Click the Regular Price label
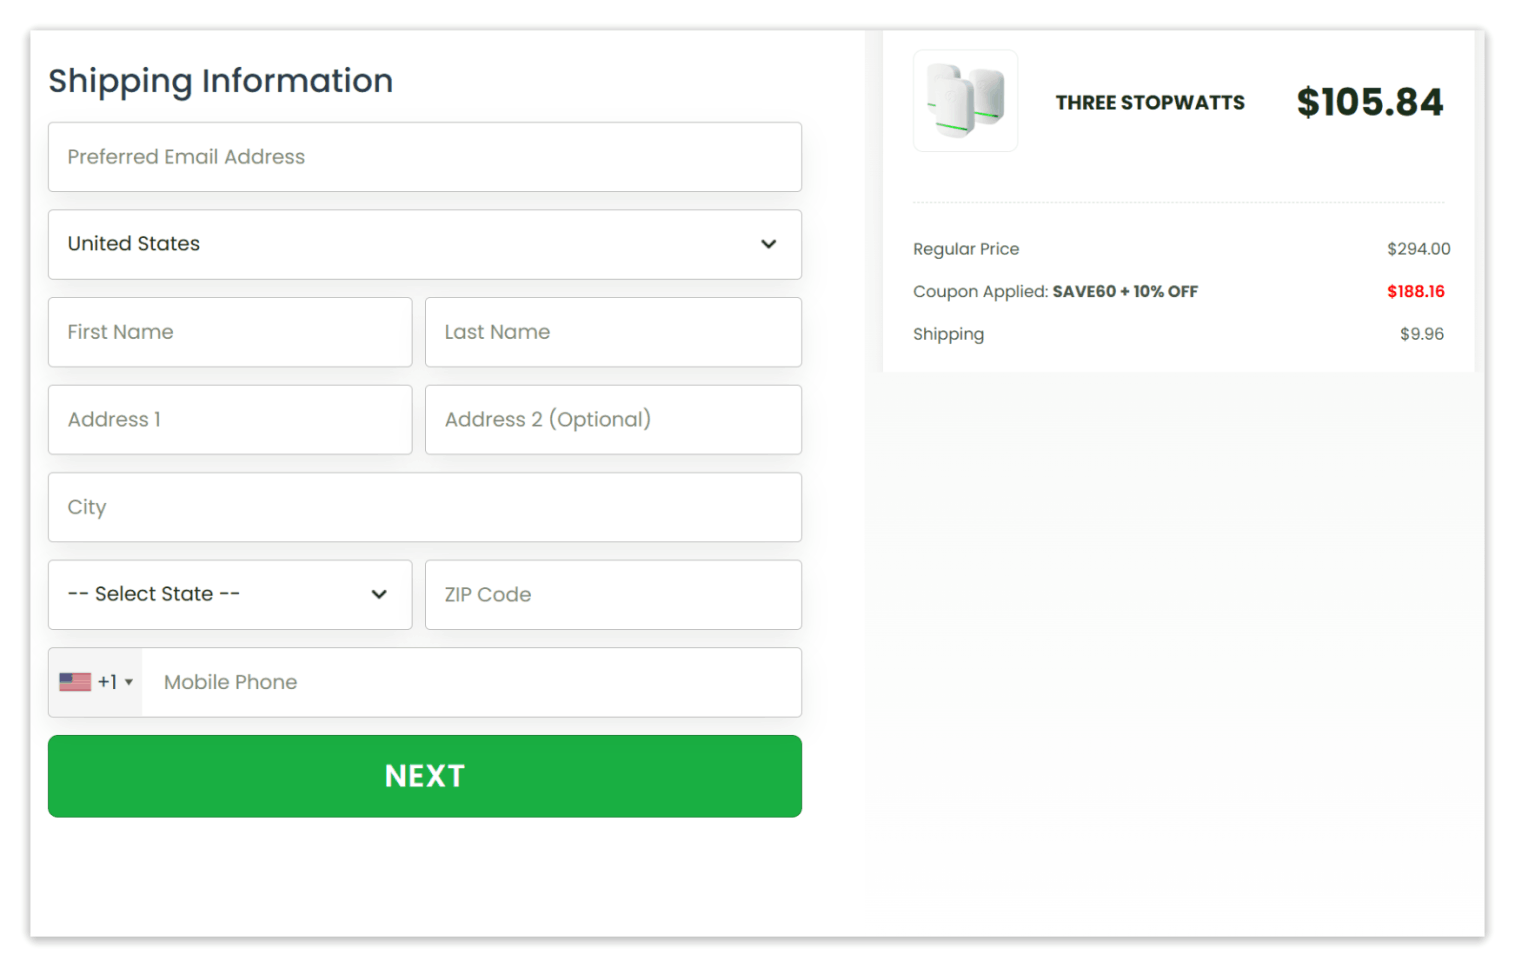1515x967 pixels. pos(966,249)
